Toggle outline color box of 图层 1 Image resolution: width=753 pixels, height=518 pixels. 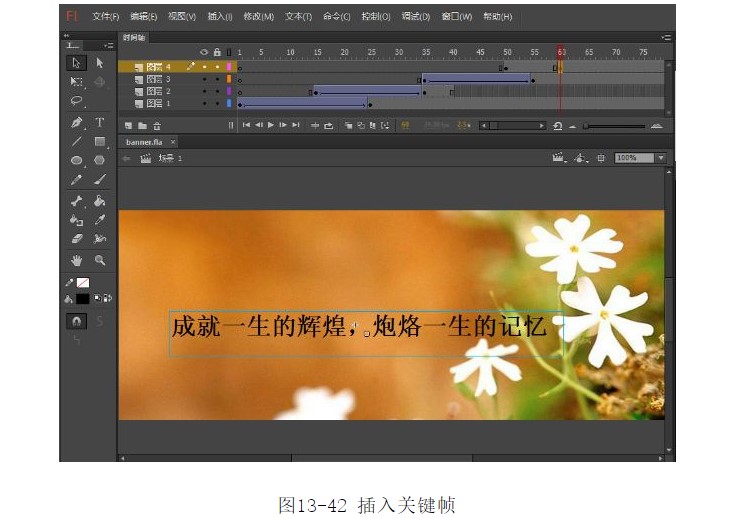[229, 103]
